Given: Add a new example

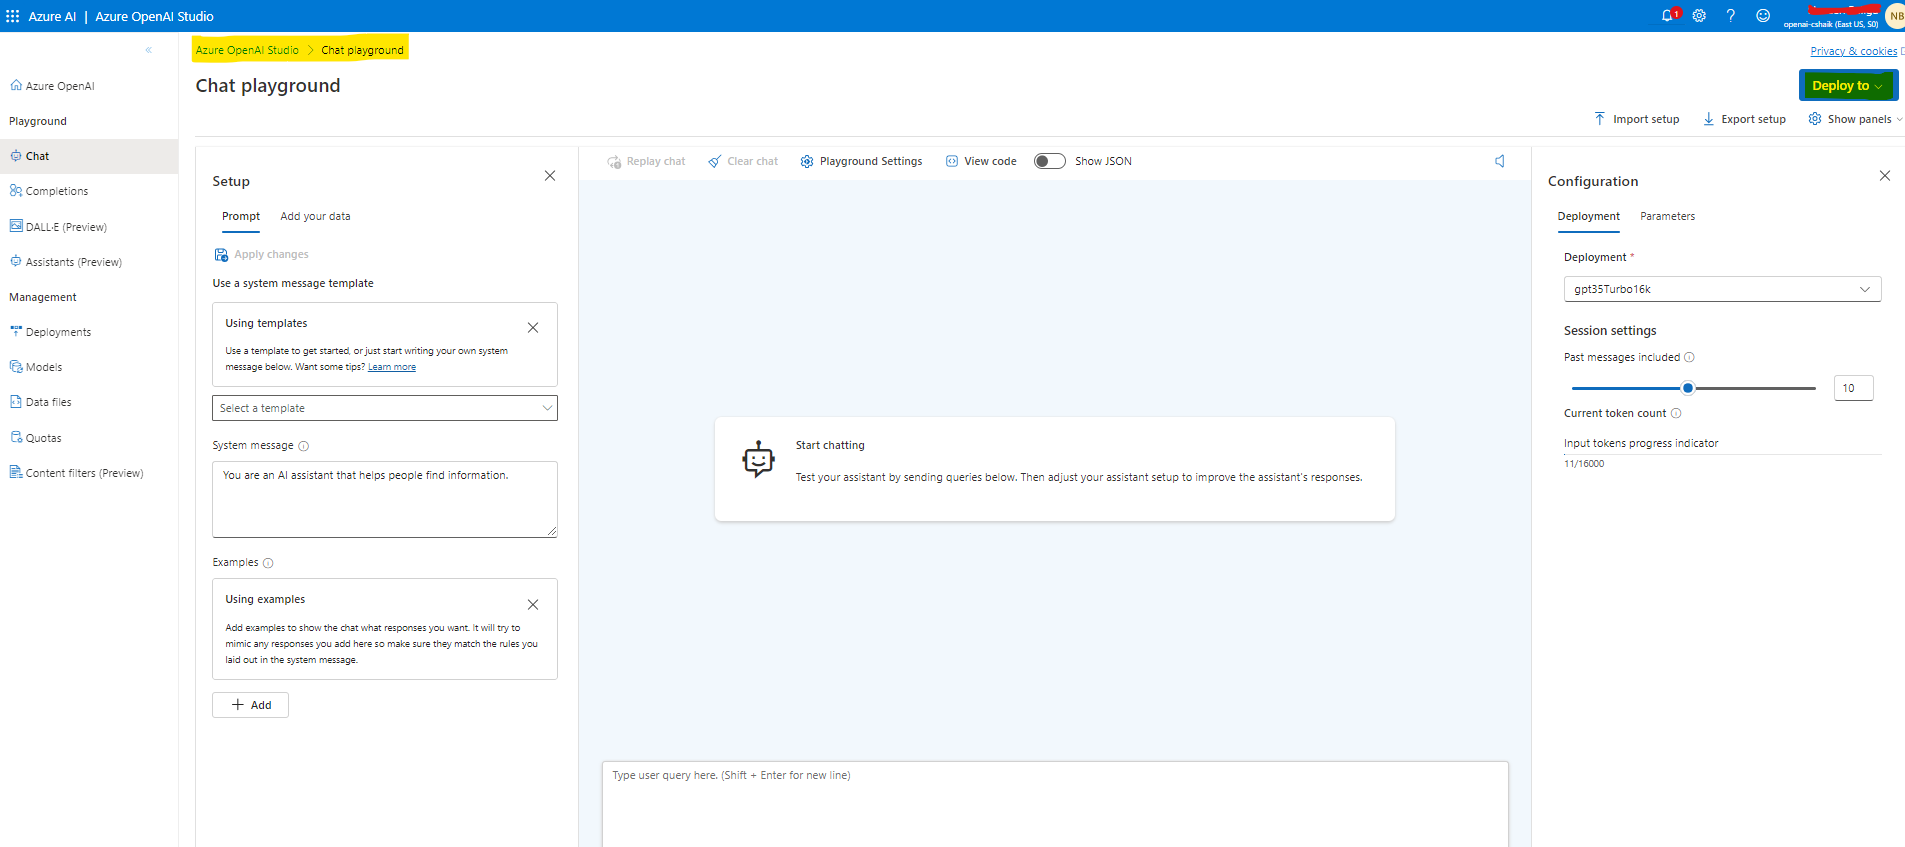Looking at the screenshot, I should [x=250, y=705].
